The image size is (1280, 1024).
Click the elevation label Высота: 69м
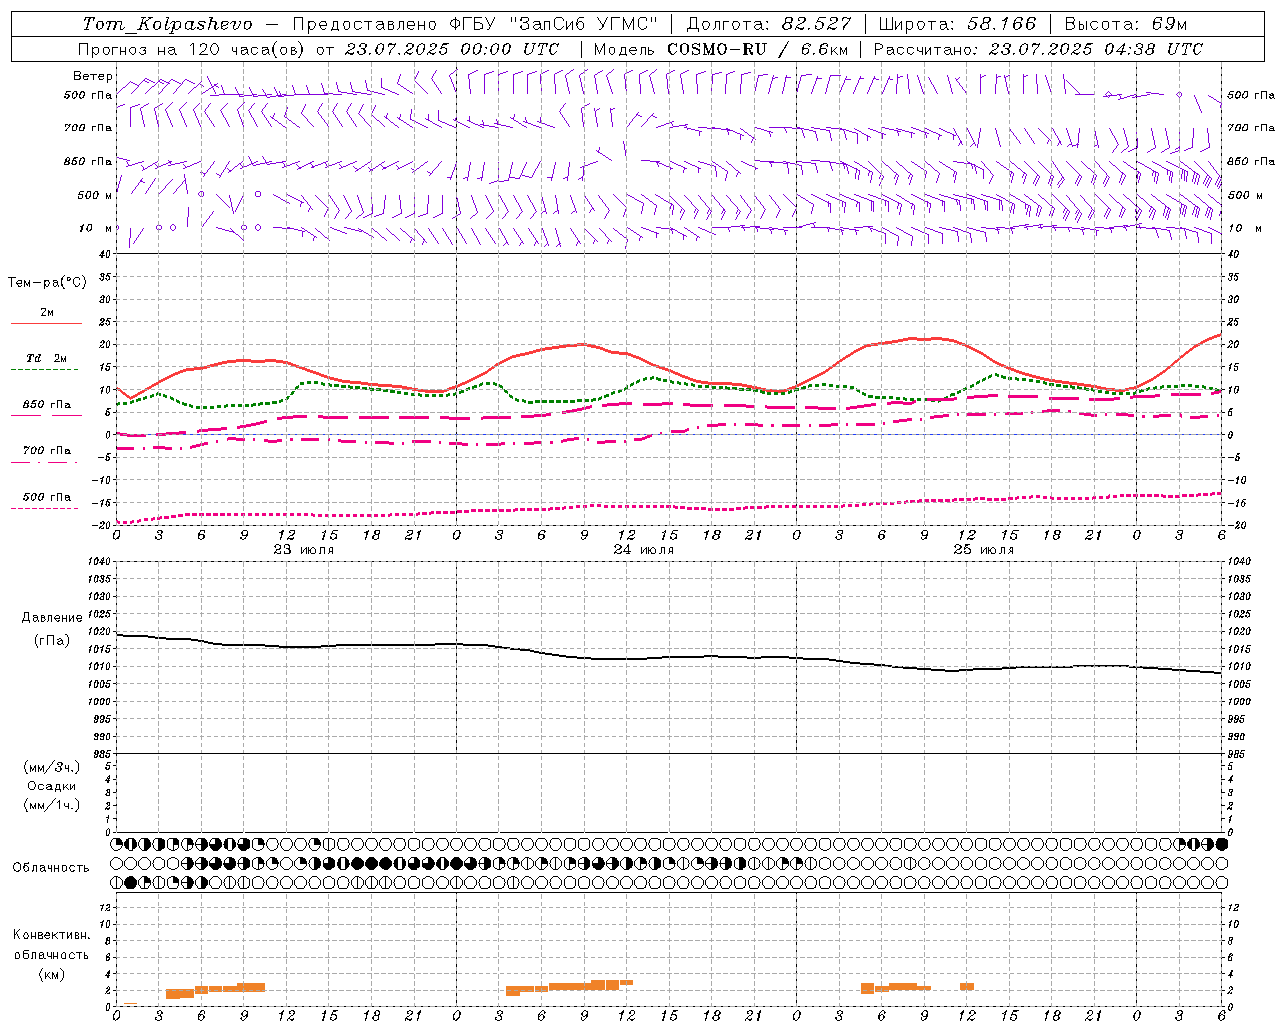click(1126, 24)
